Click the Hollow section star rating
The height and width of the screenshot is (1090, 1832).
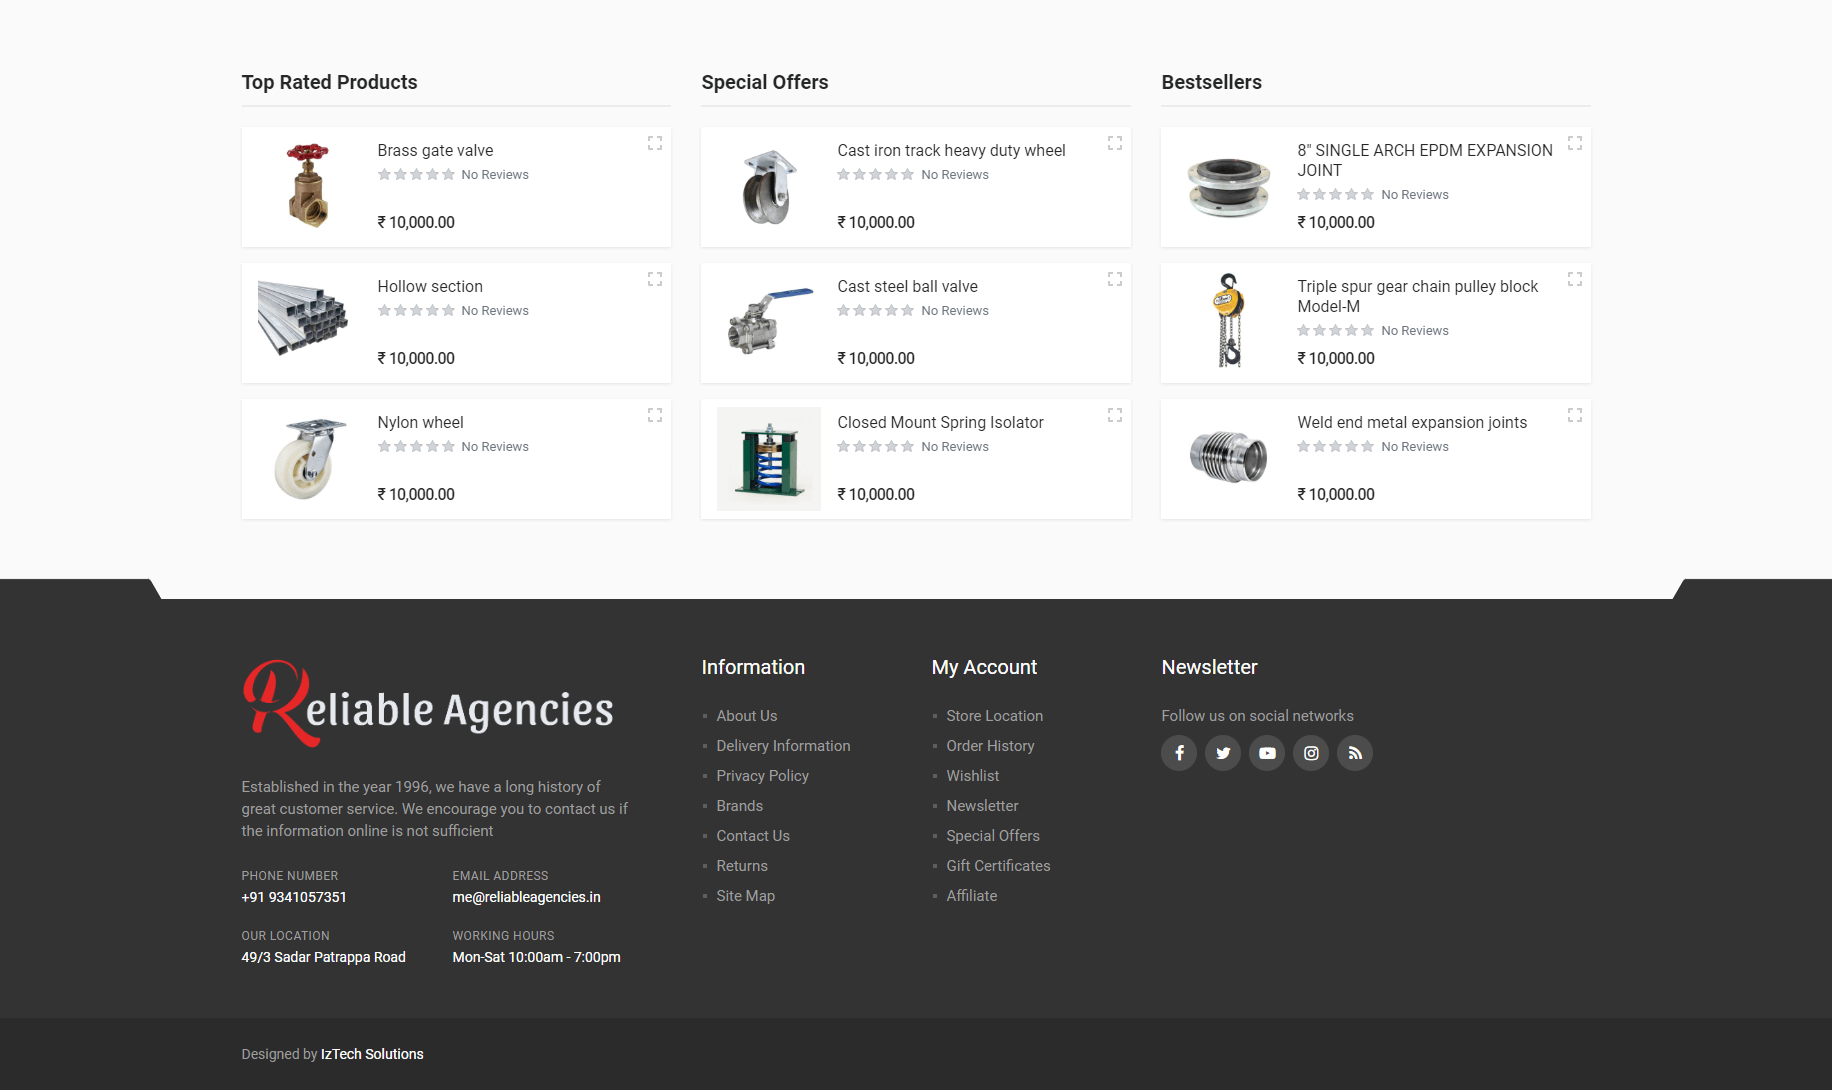tap(416, 311)
